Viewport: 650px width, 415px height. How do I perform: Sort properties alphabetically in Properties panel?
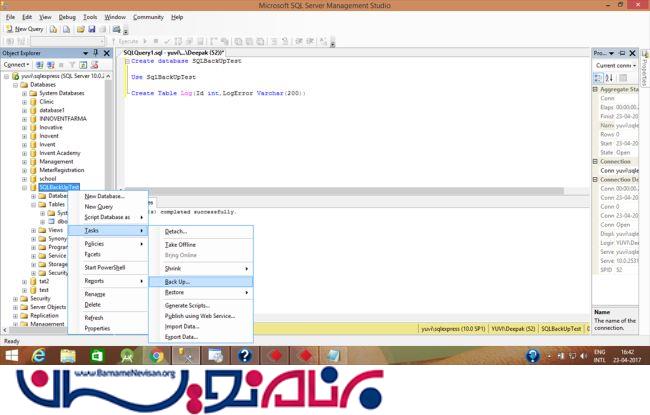(x=611, y=76)
